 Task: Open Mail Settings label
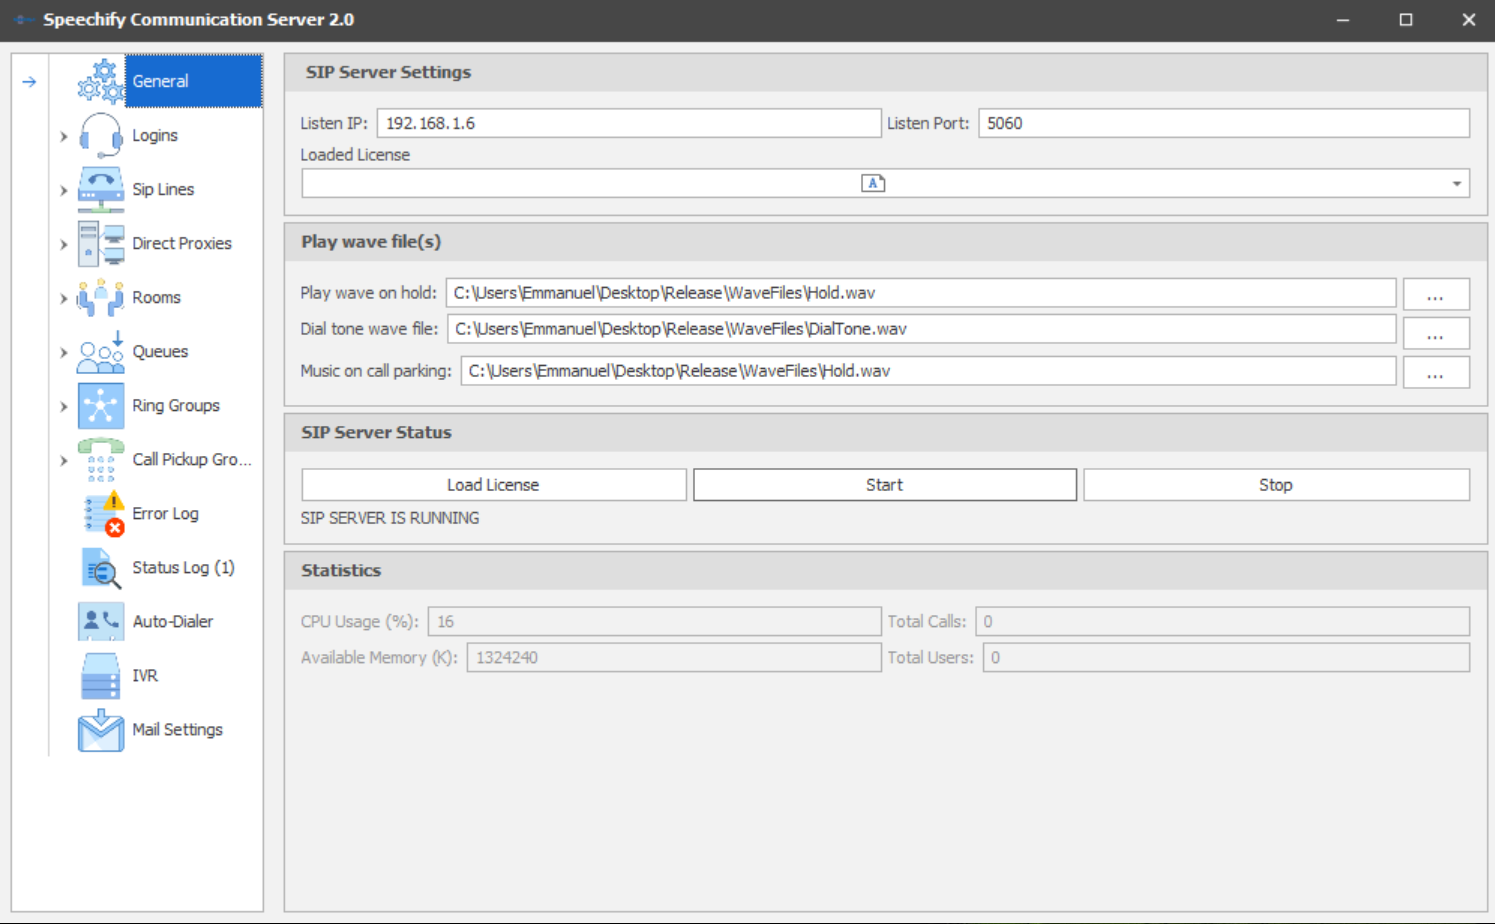pos(177,729)
